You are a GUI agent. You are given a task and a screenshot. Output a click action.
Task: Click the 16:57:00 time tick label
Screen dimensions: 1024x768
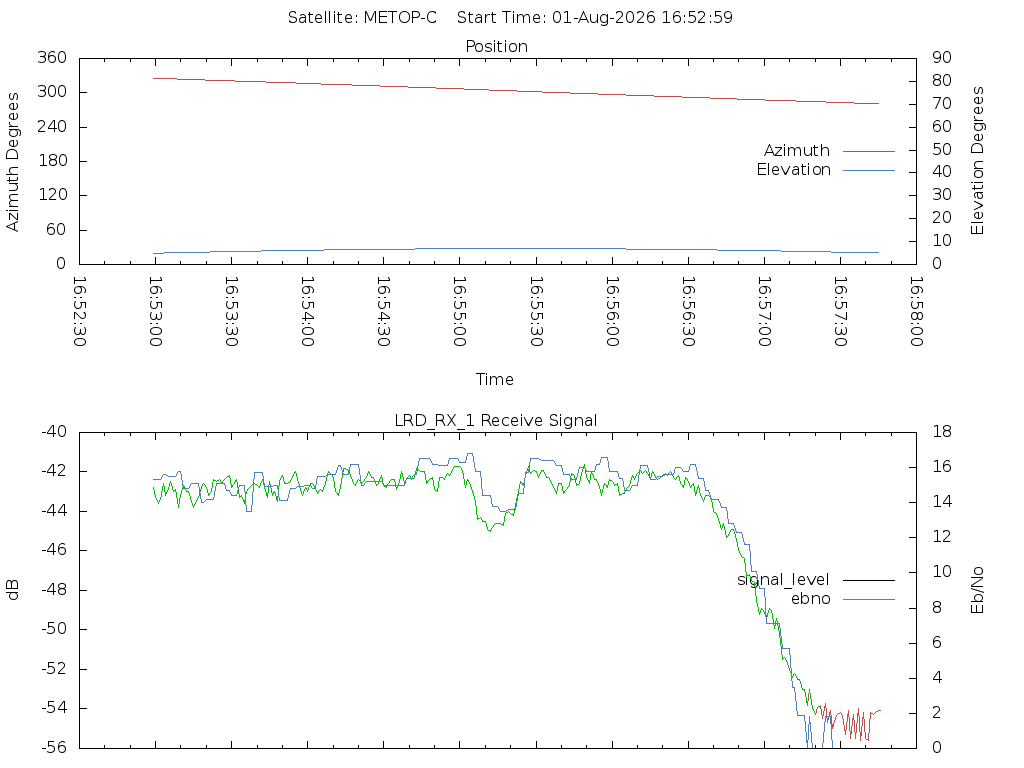pos(764,312)
